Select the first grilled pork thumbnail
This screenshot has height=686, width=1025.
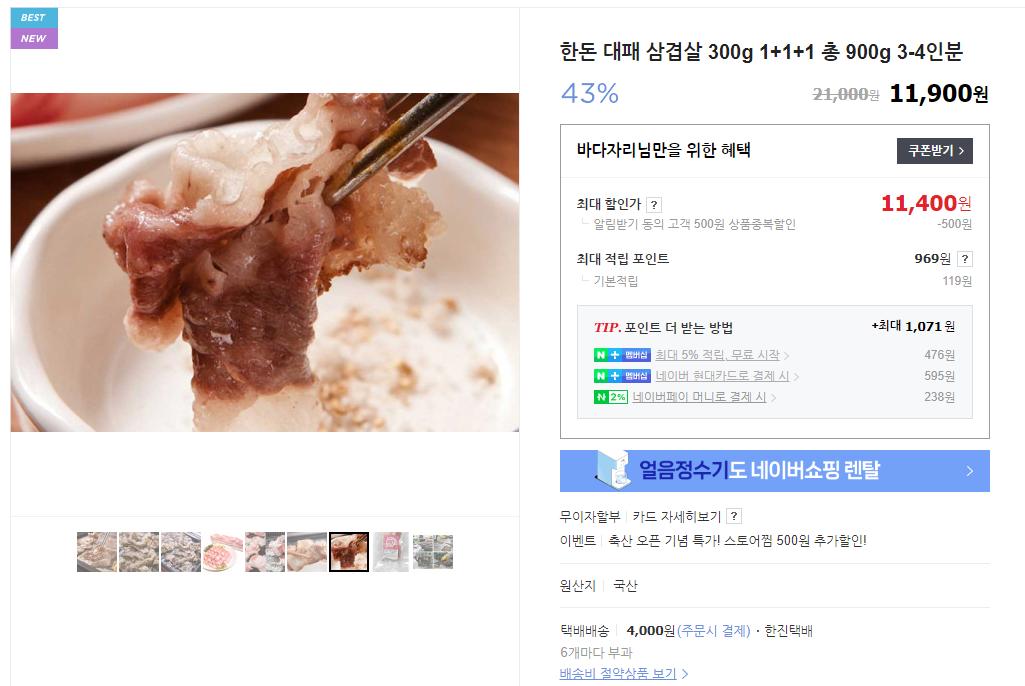(97, 552)
